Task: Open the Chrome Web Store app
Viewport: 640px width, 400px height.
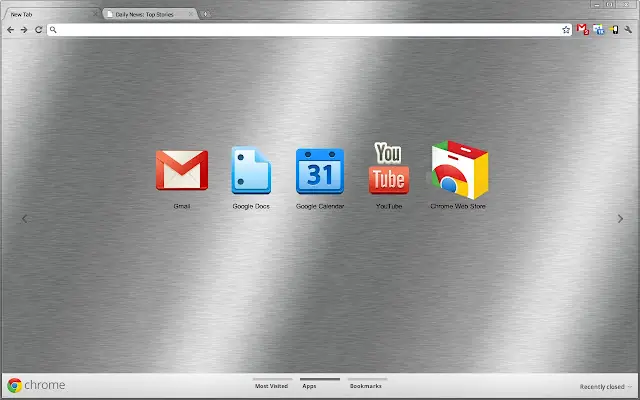Action: pyautogui.click(x=459, y=170)
